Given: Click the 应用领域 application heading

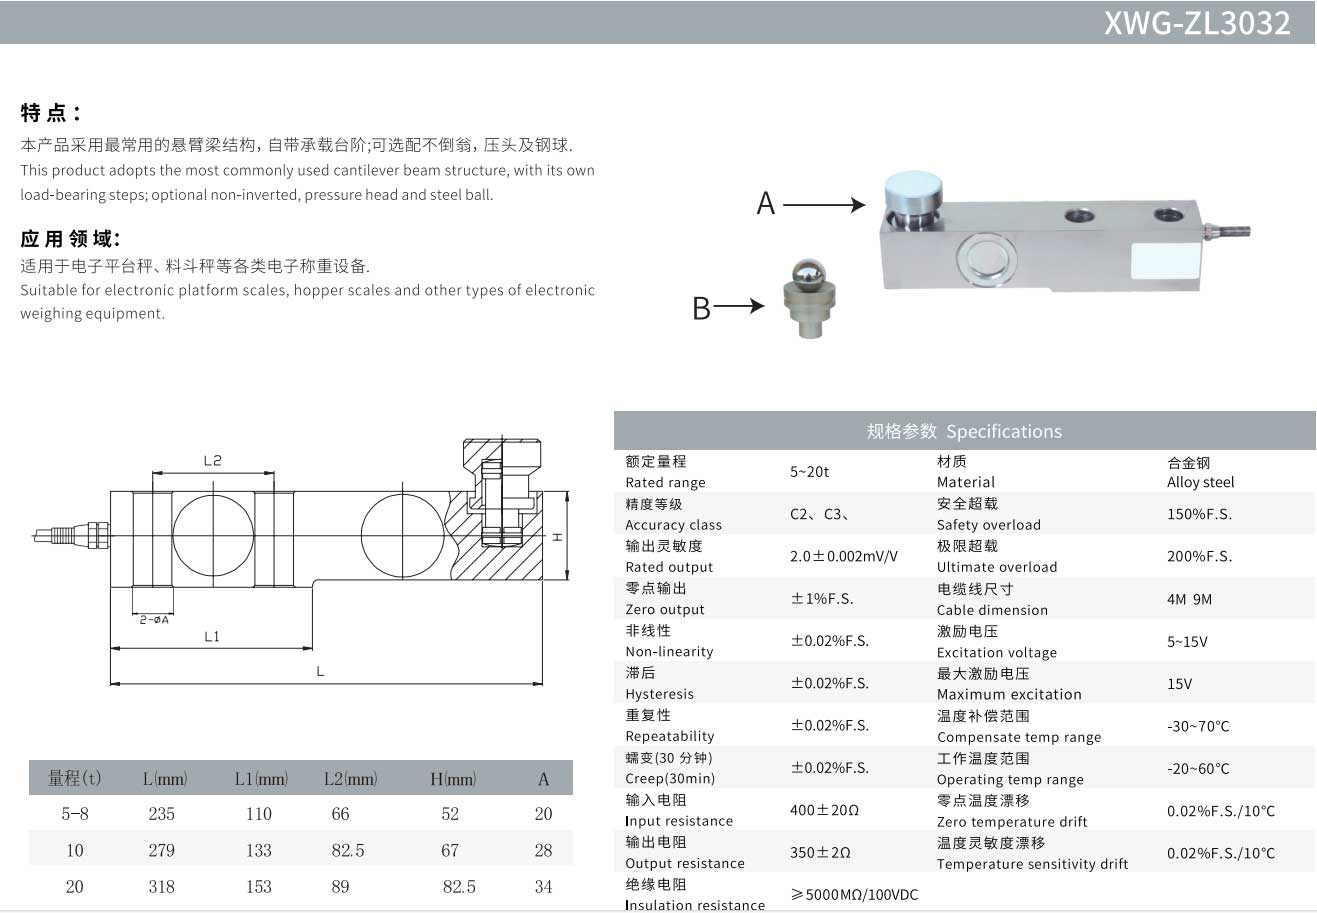Looking at the screenshot, I should 70,238.
